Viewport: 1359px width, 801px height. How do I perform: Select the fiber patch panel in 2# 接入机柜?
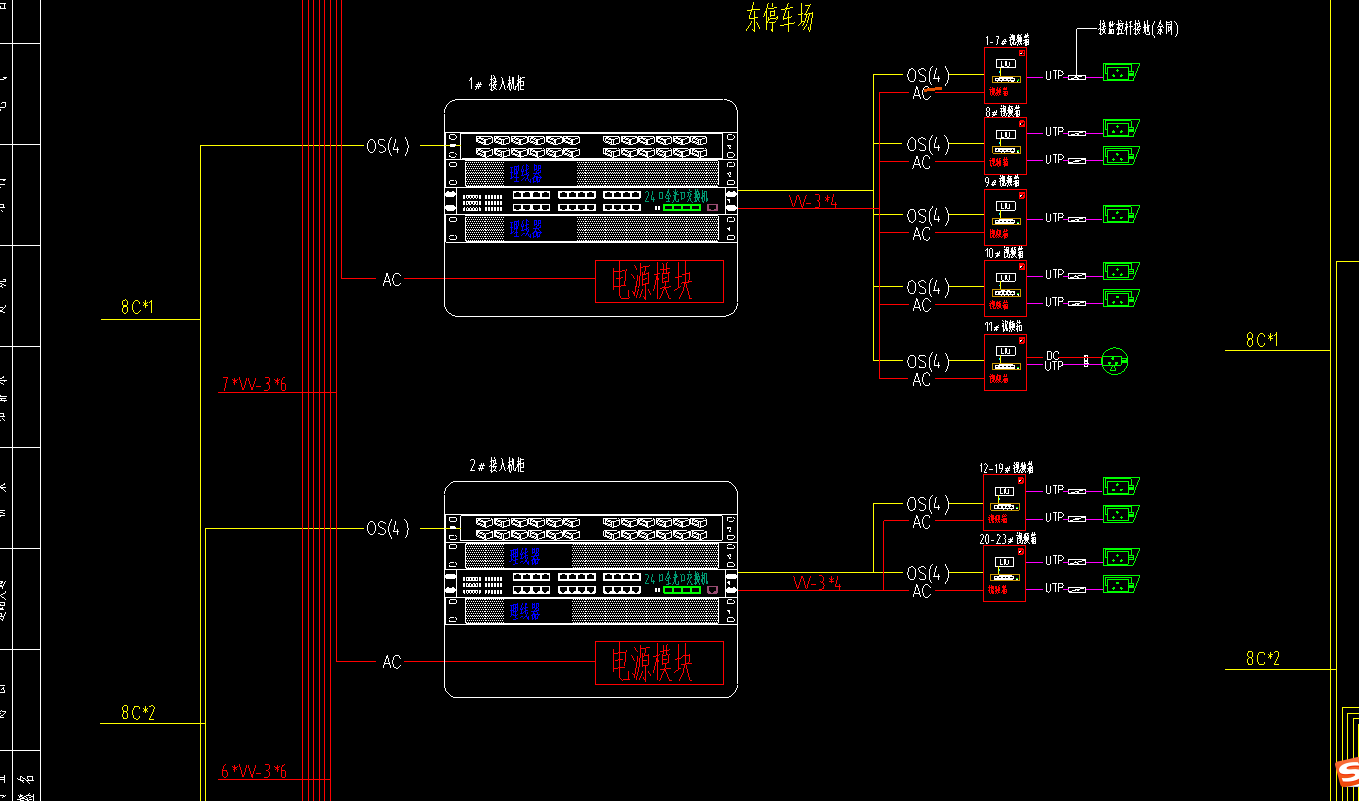click(x=590, y=528)
